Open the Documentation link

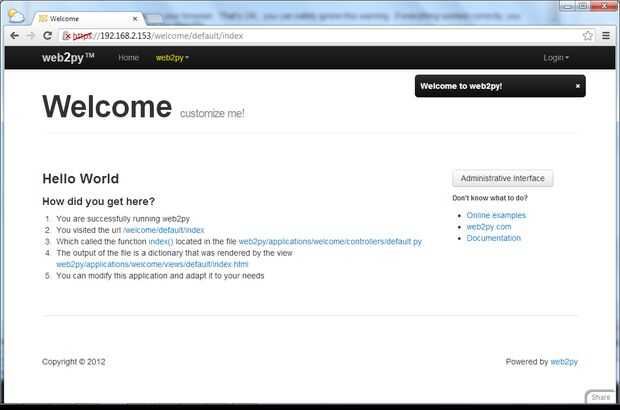pyautogui.click(x=493, y=238)
